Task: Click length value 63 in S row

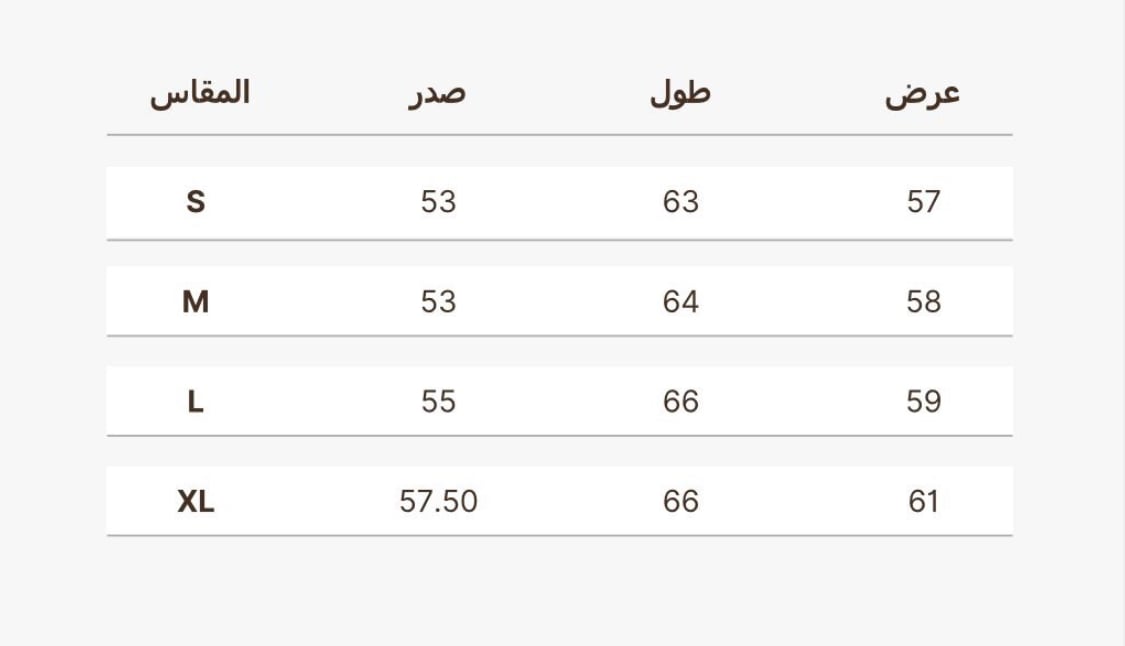Action: pos(681,202)
